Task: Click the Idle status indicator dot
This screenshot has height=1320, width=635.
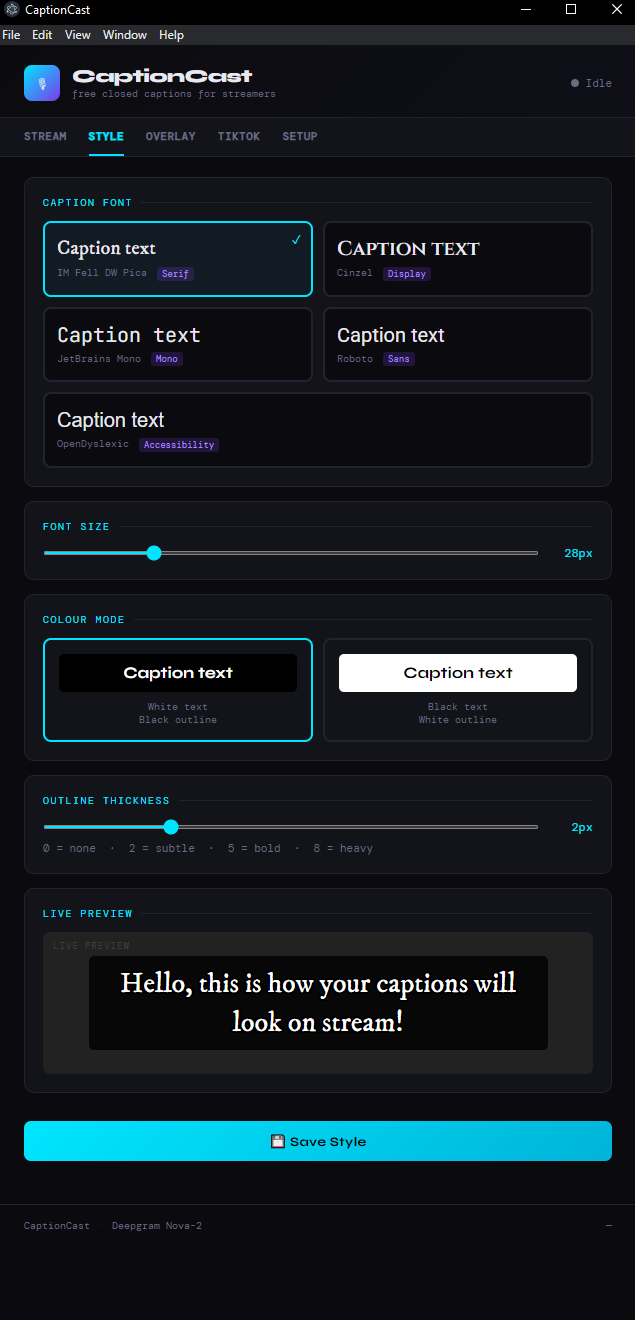Action: click(x=575, y=83)
